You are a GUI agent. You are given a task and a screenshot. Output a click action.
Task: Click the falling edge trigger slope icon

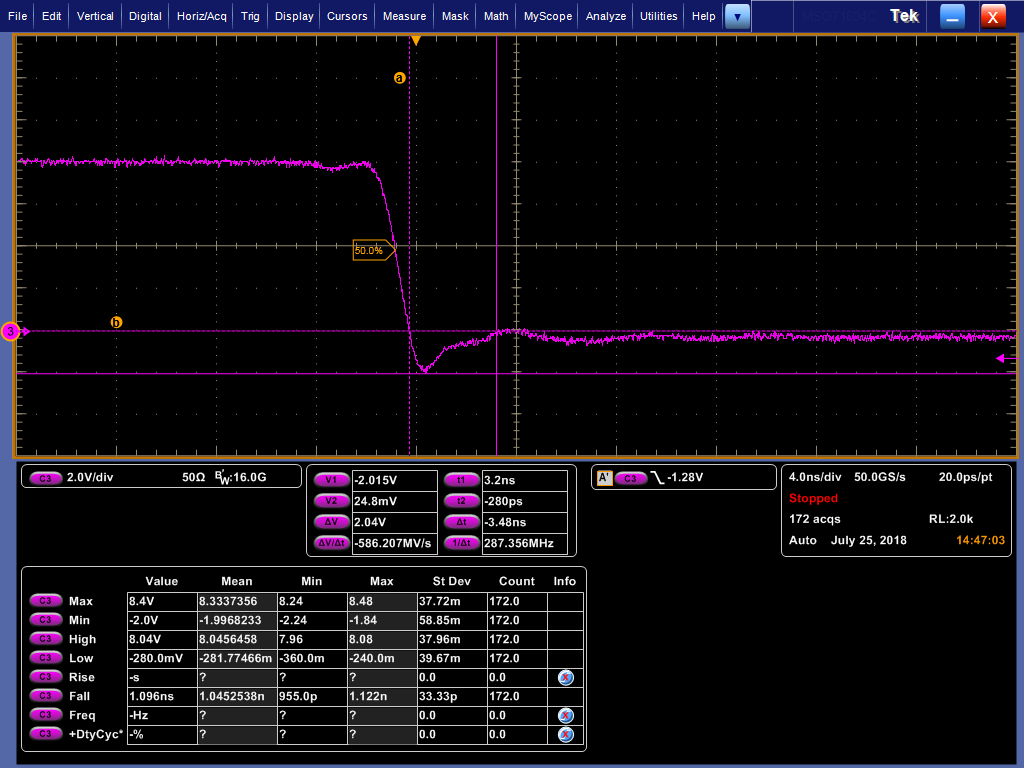[657, 478]
